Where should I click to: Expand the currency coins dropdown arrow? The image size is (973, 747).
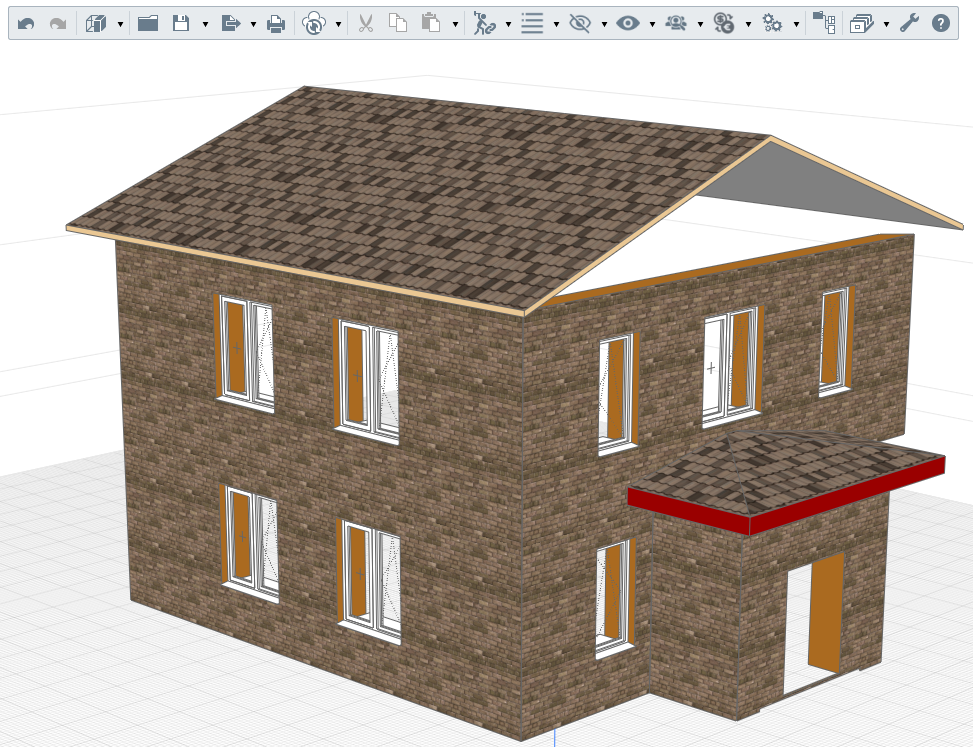point(748,24)
